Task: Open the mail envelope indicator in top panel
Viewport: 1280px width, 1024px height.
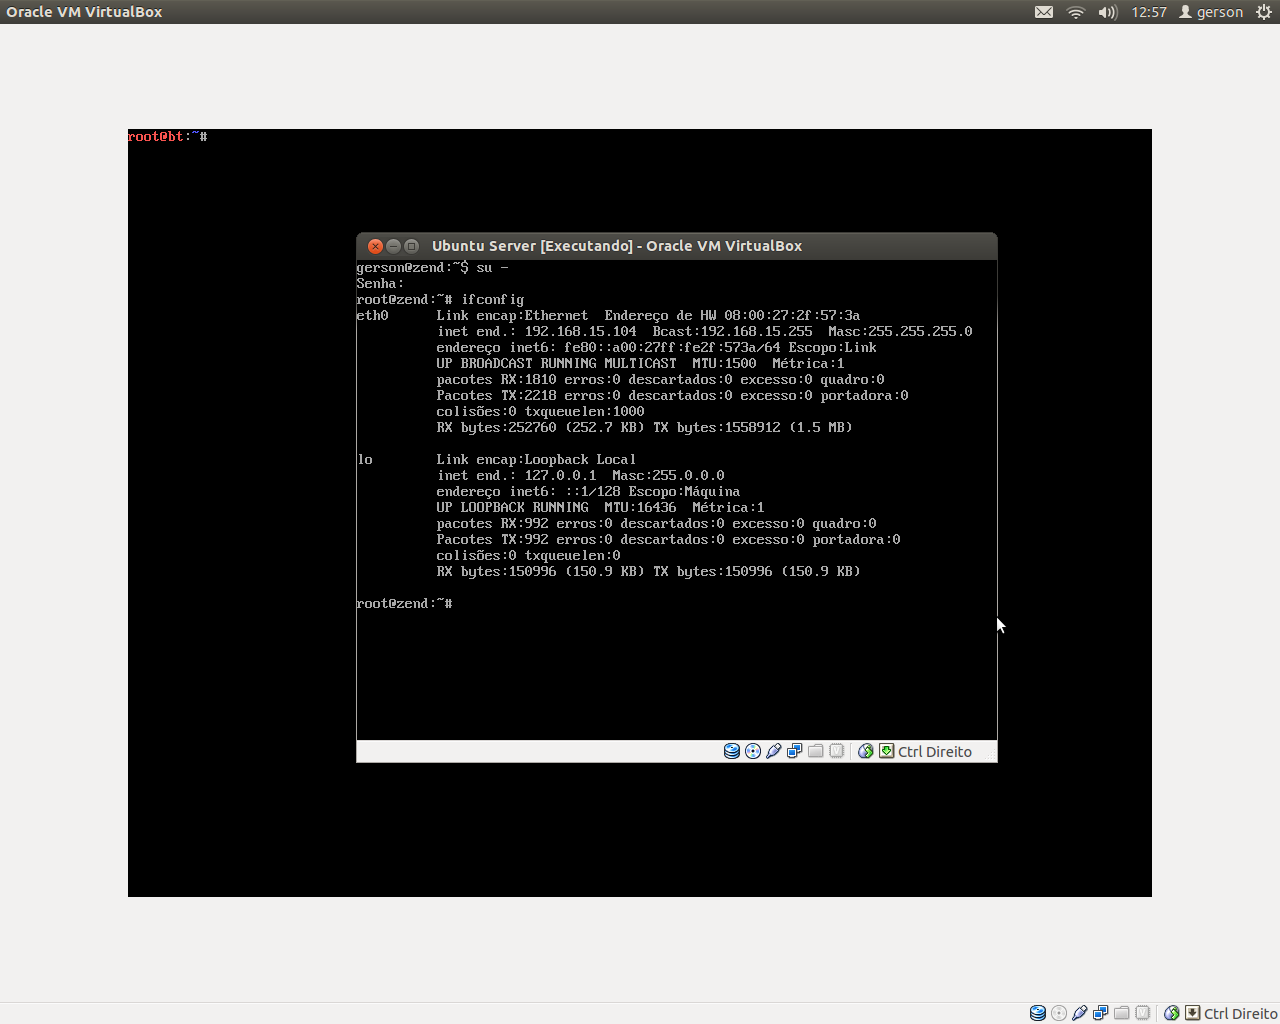Action: (x=1044, y=12)
